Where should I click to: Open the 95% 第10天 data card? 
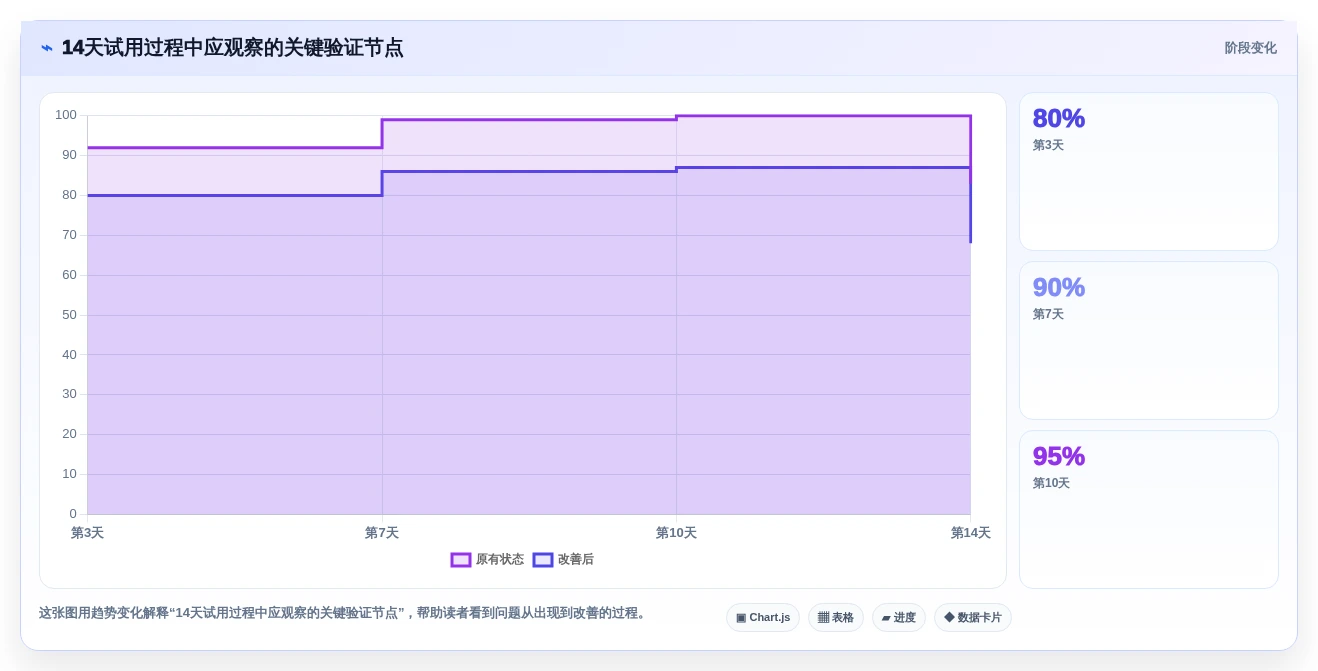click(x=1149, y=510)
